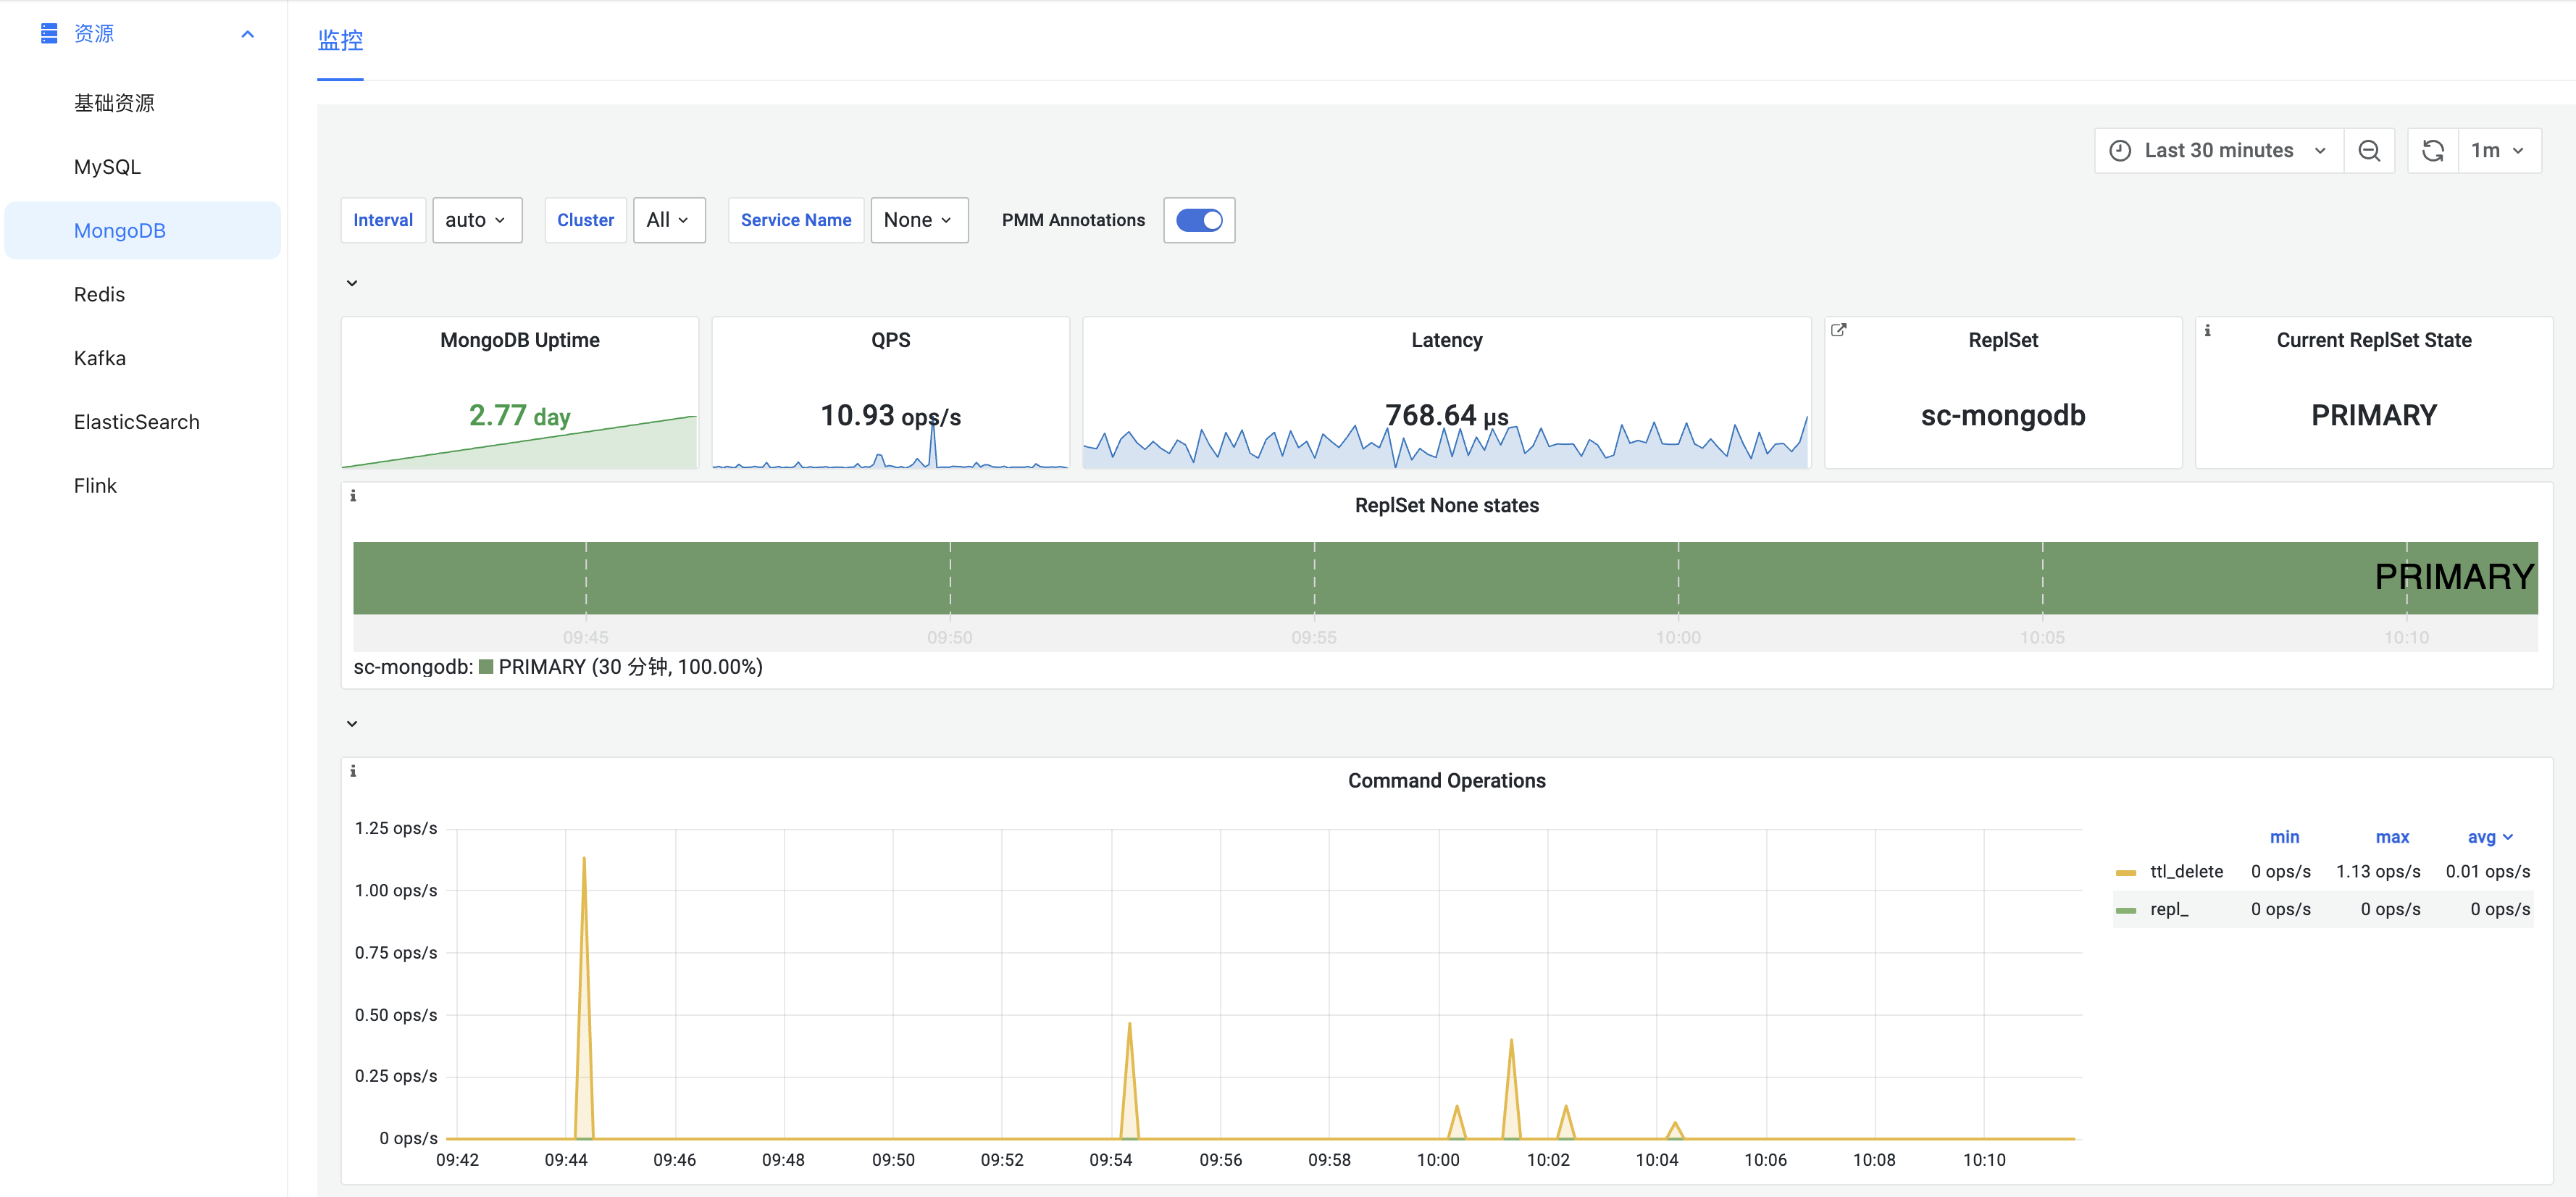The image size is (2576, 1197).
Task: Click the Current ReplSet State title
Action: click(2374, 340)
